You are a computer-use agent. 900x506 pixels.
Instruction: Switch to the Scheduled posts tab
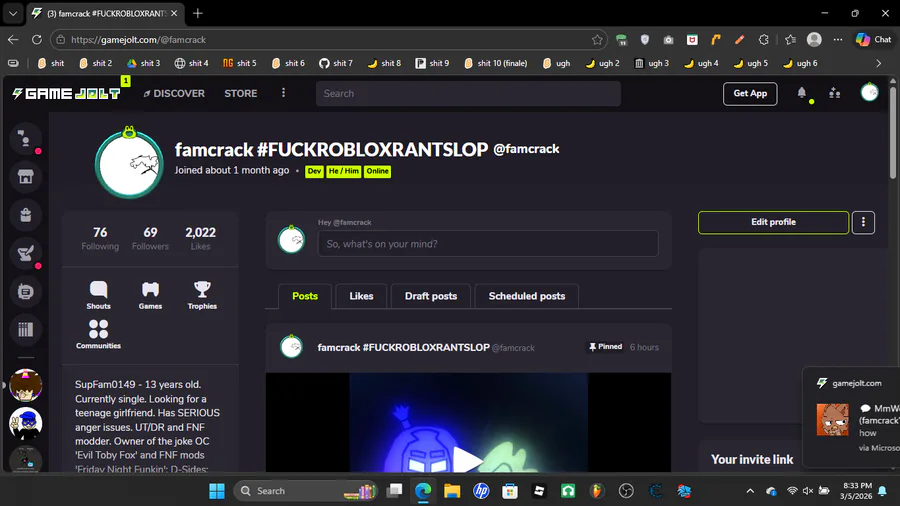click(527, 296)
